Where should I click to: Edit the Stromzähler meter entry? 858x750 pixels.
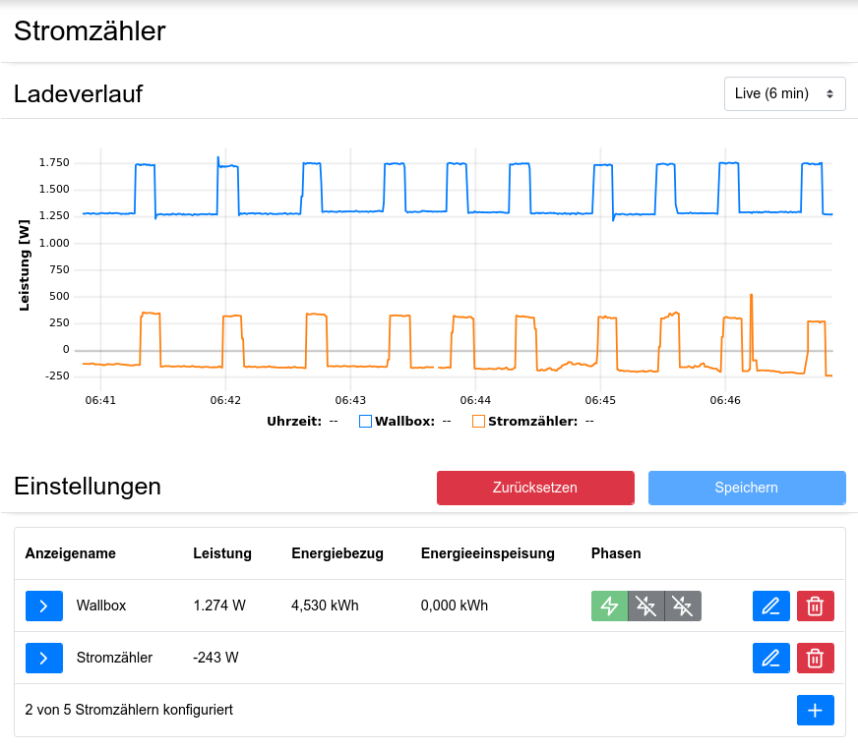[x=770, y=658]
